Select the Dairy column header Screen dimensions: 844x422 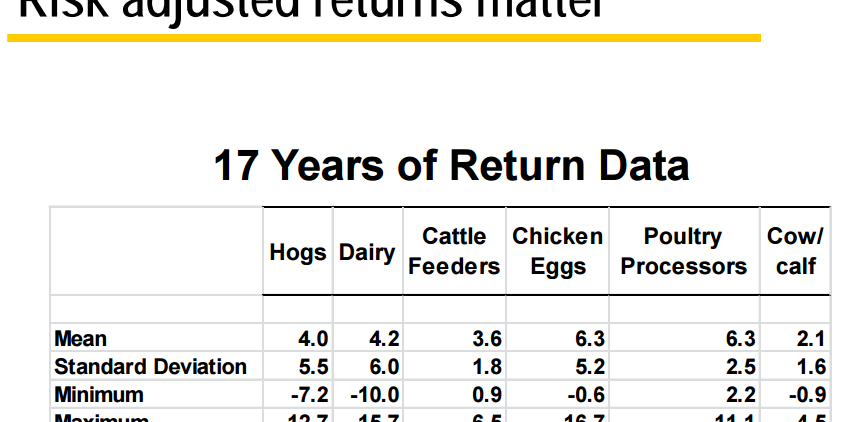point(367,252)
